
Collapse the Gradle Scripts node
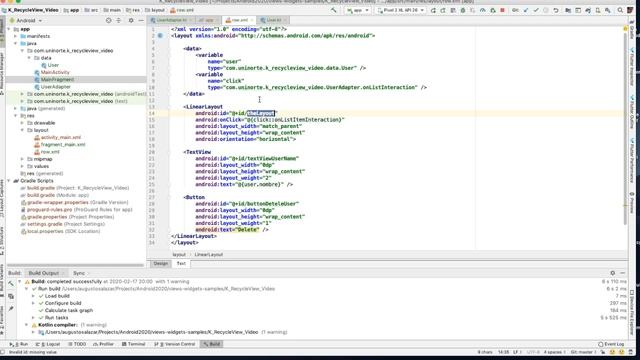click(x=9, y=180)
